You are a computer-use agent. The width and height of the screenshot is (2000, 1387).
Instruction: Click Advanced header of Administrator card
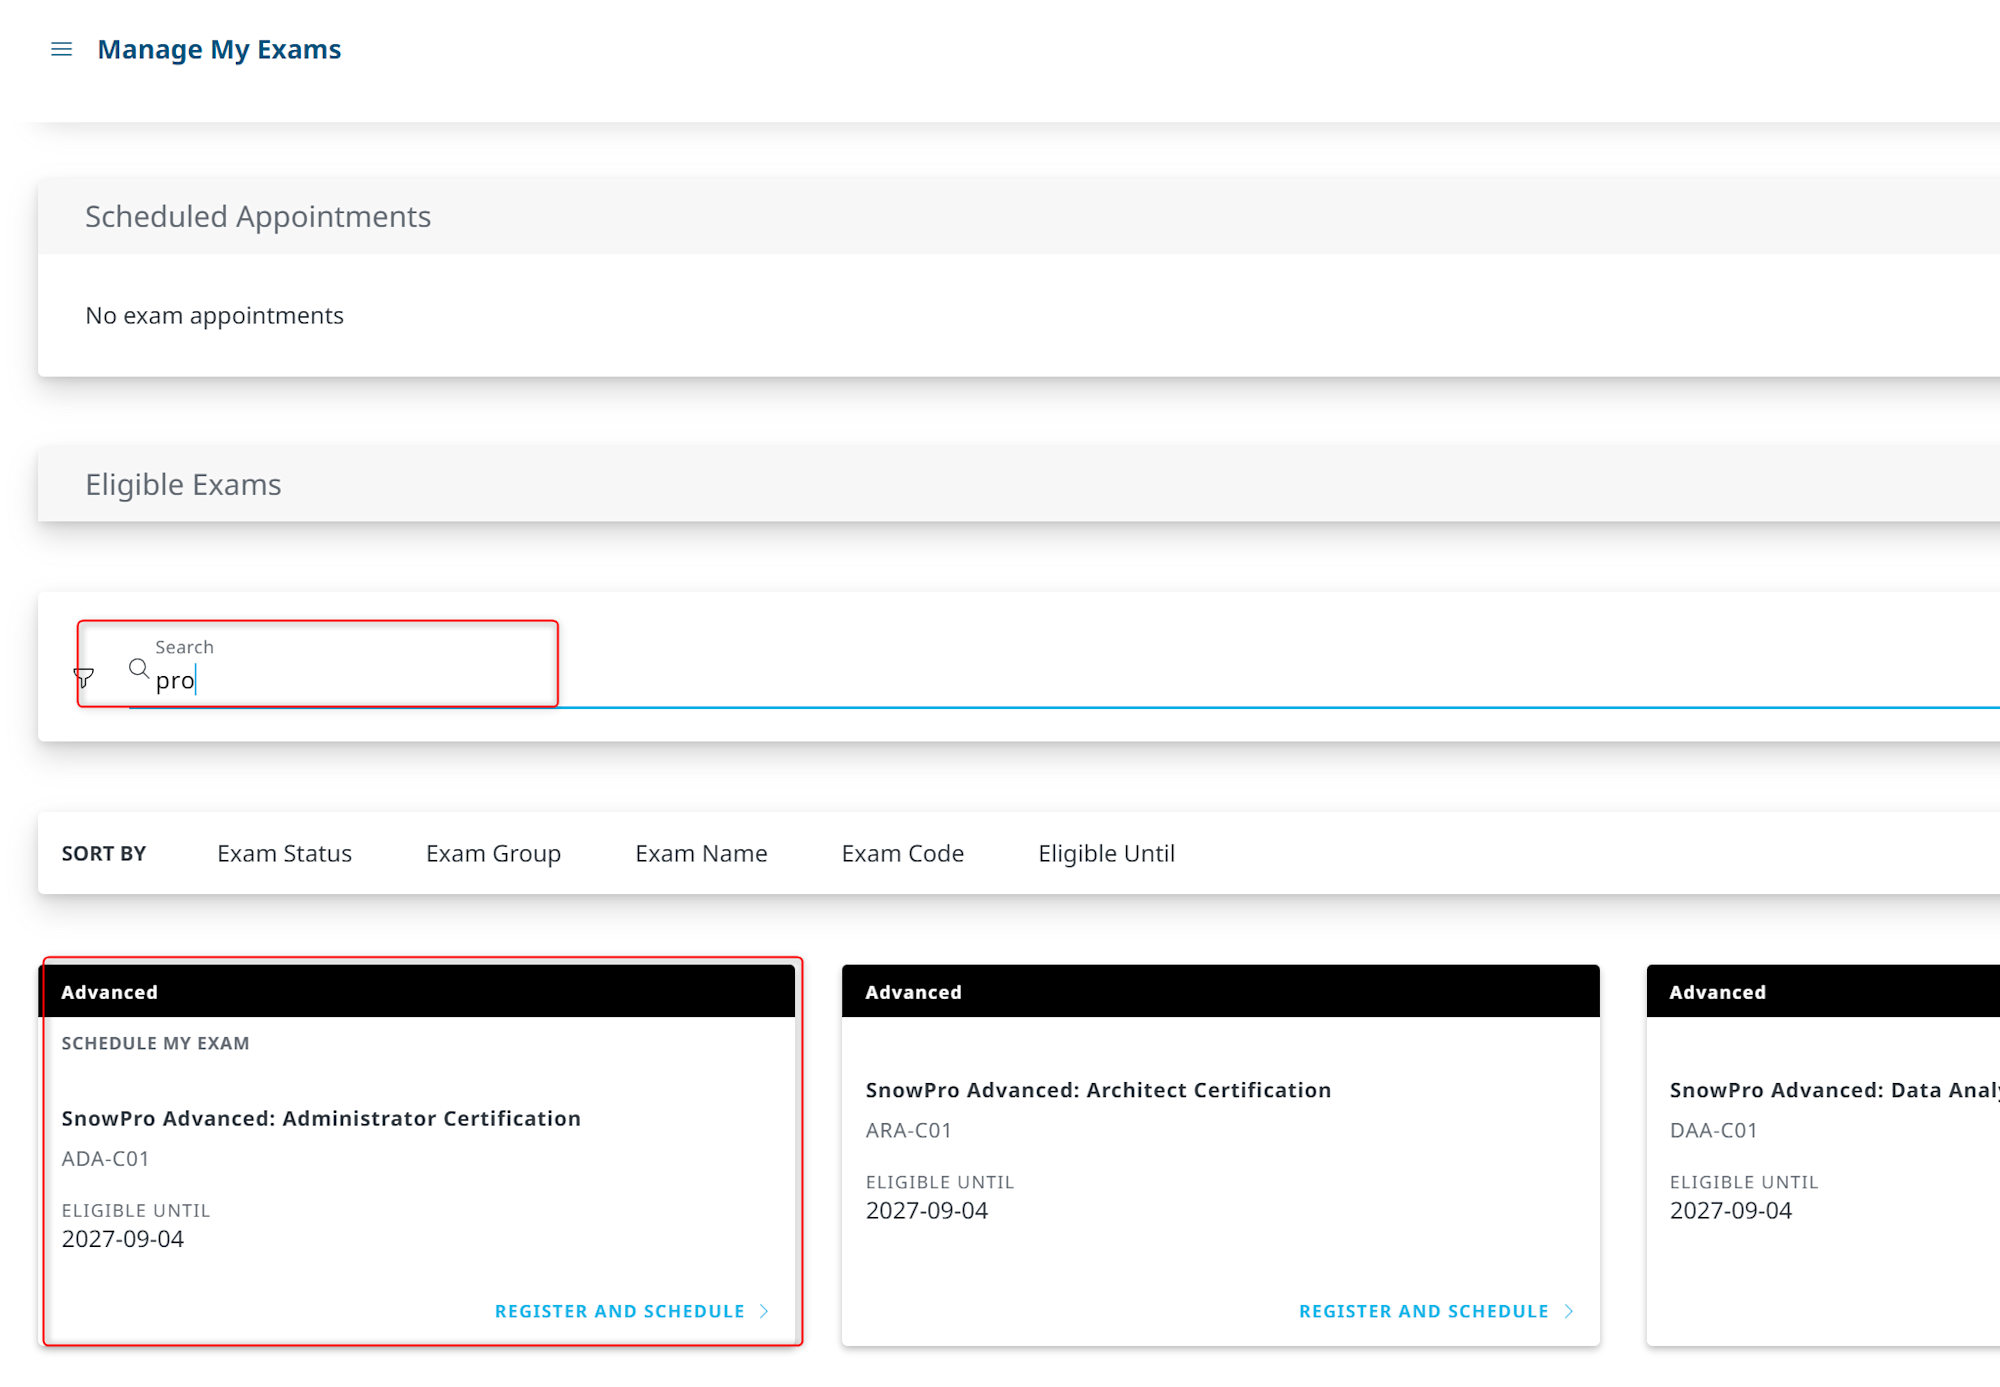(x=416, y=992)
